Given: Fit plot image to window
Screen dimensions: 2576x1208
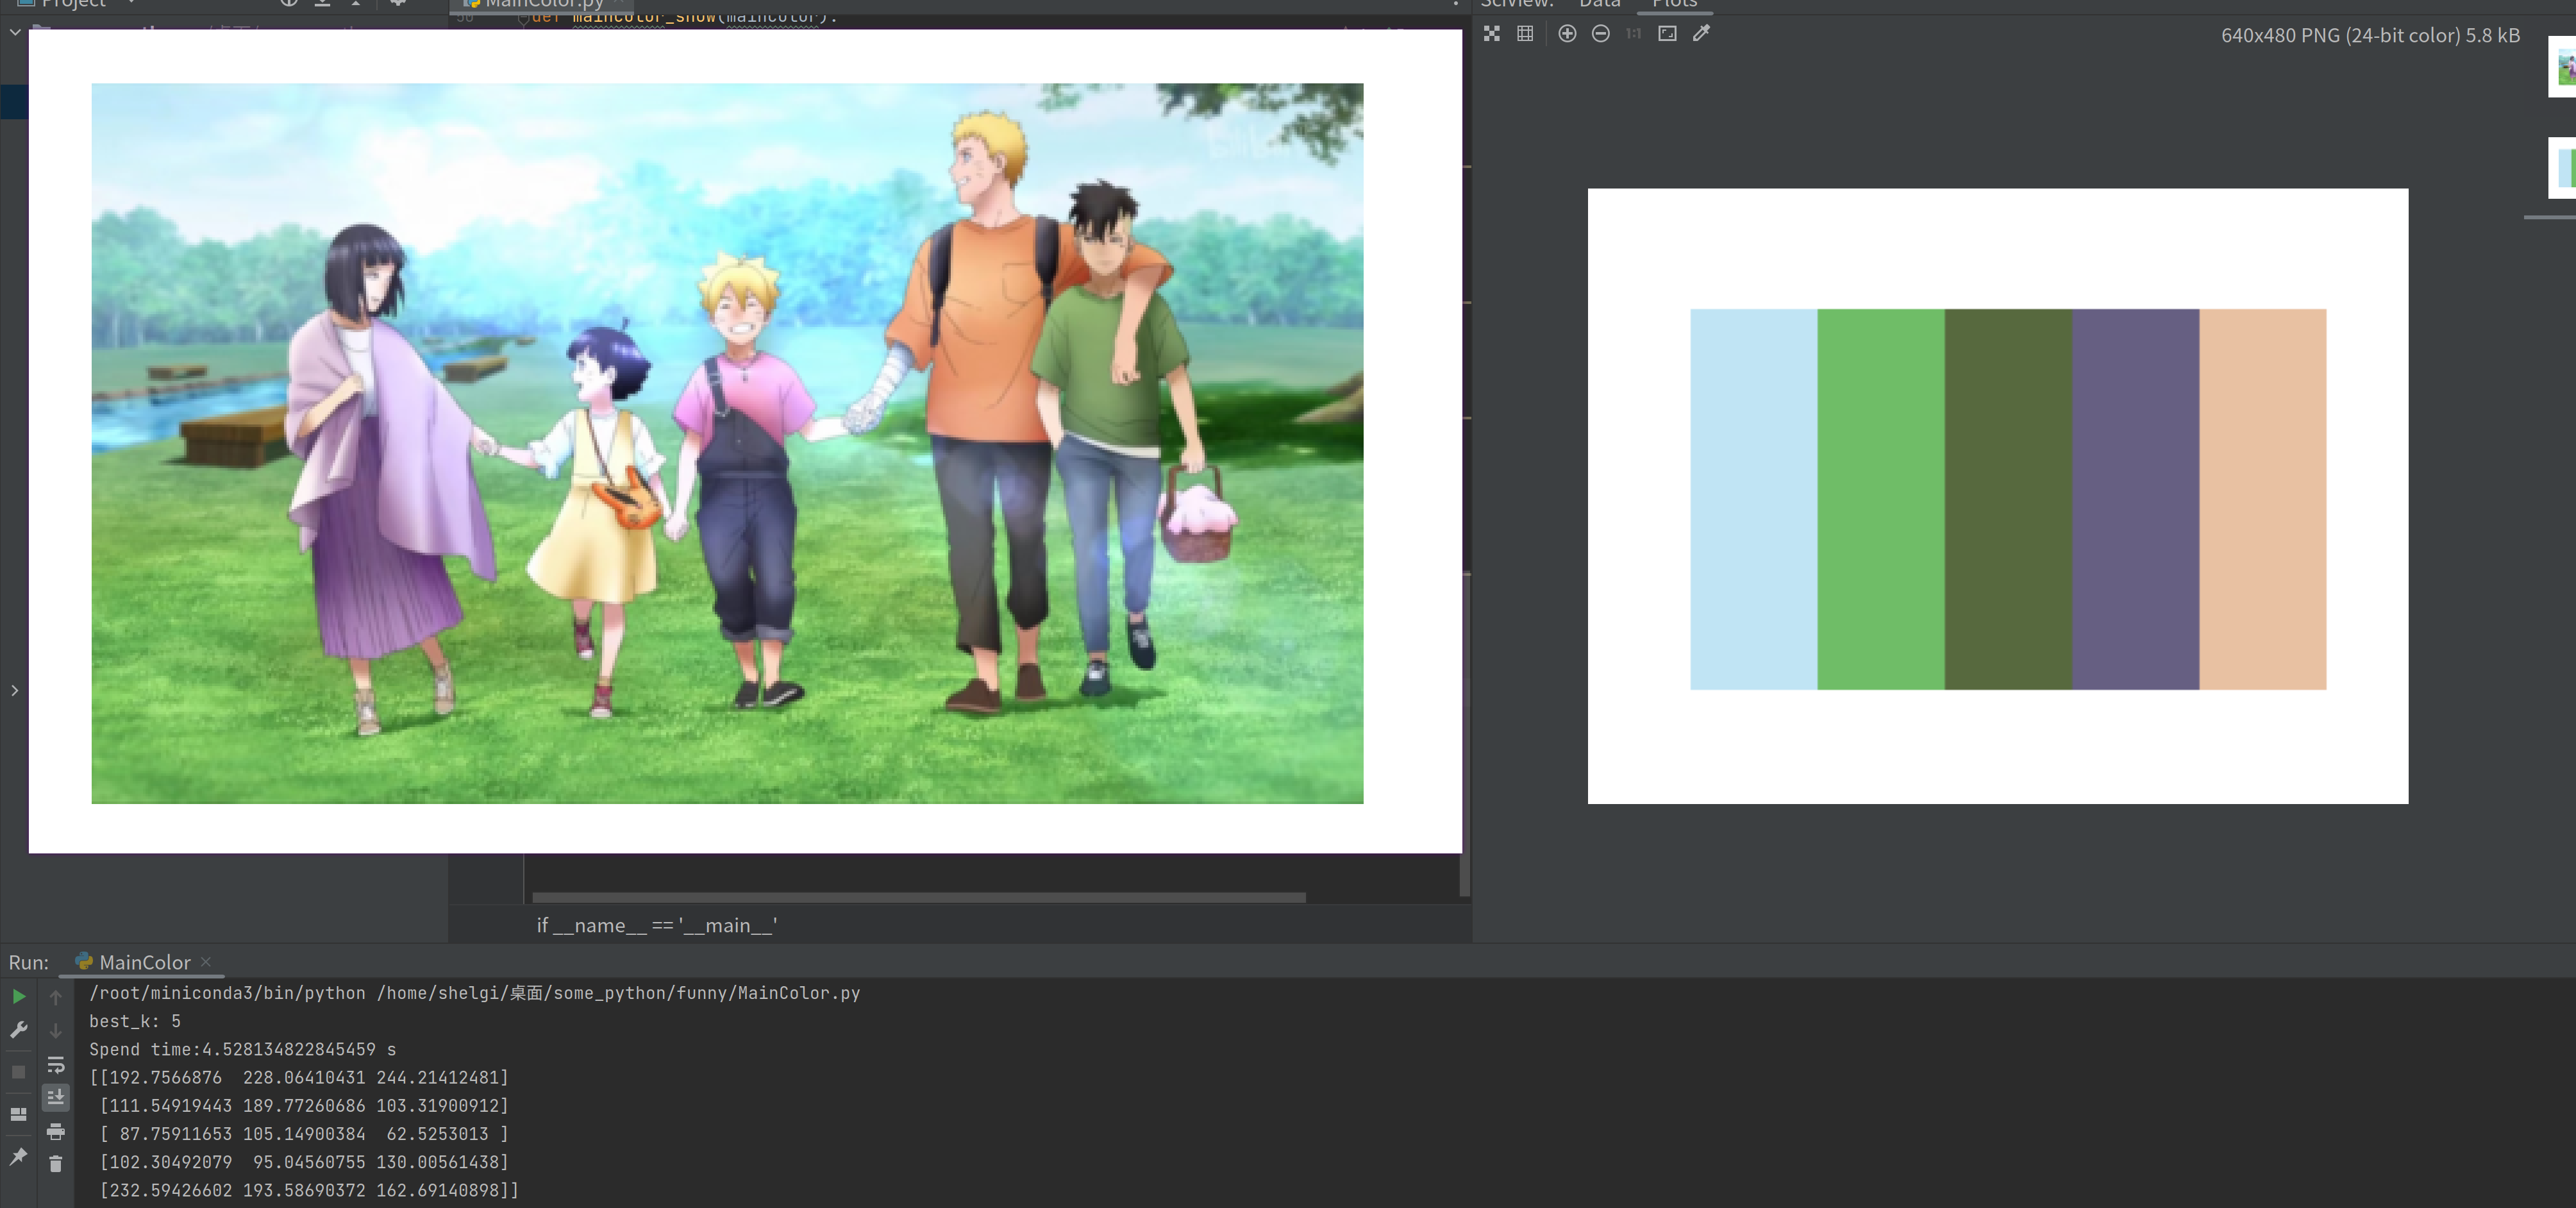Looking at the screenshot, I should point(1667,34).
